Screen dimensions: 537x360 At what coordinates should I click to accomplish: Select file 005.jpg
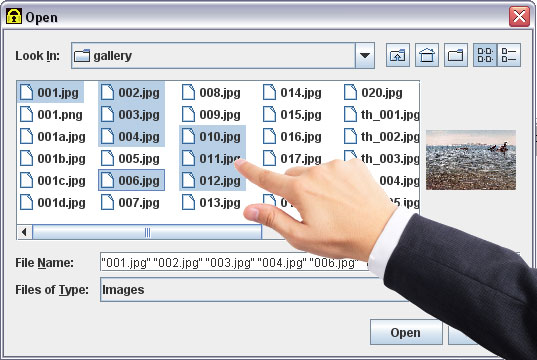pos(131,159)
